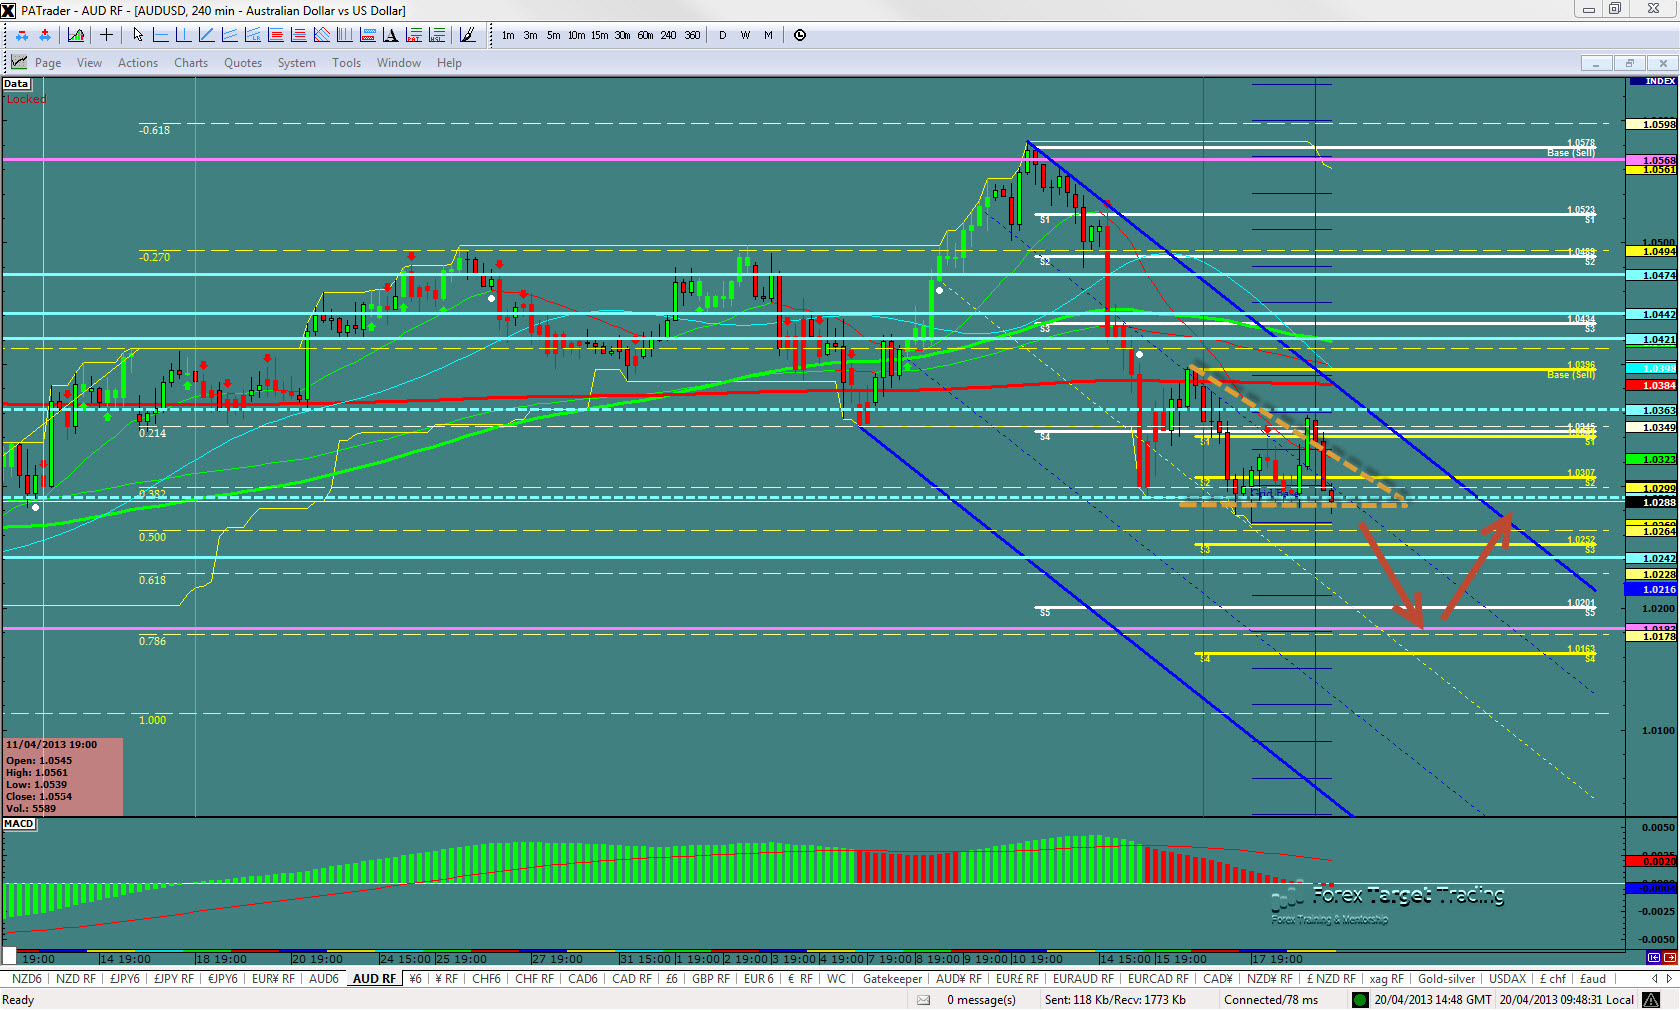Viewport: 1680px width, 1010px height.
Task: Switch to the AUD6 page tab
Action: click(x=324, y=979)
